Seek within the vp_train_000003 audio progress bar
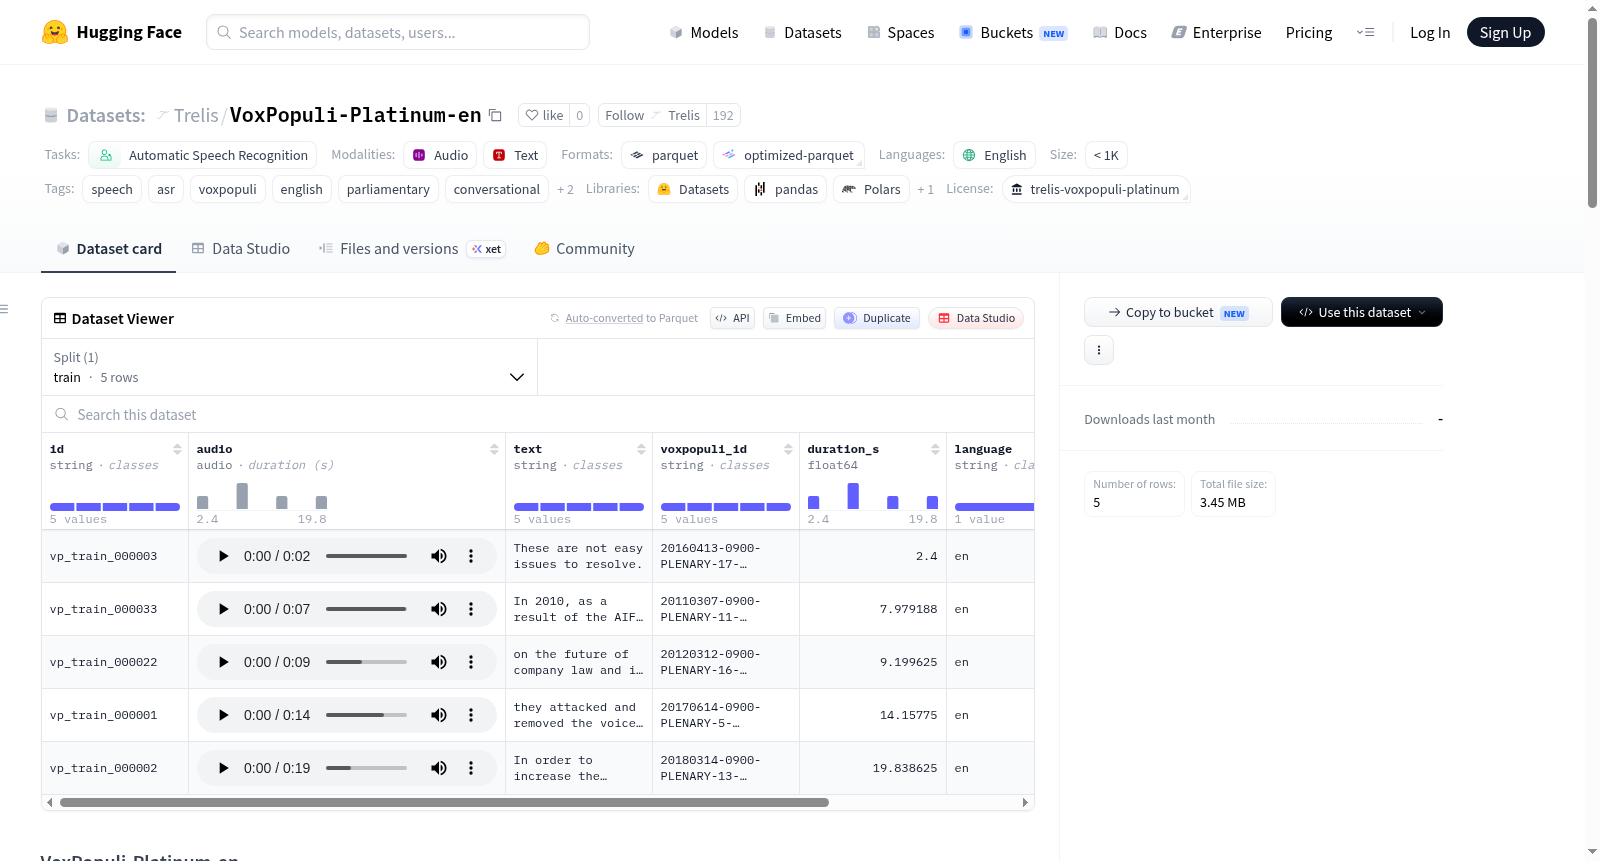 (x=366, y=556)
